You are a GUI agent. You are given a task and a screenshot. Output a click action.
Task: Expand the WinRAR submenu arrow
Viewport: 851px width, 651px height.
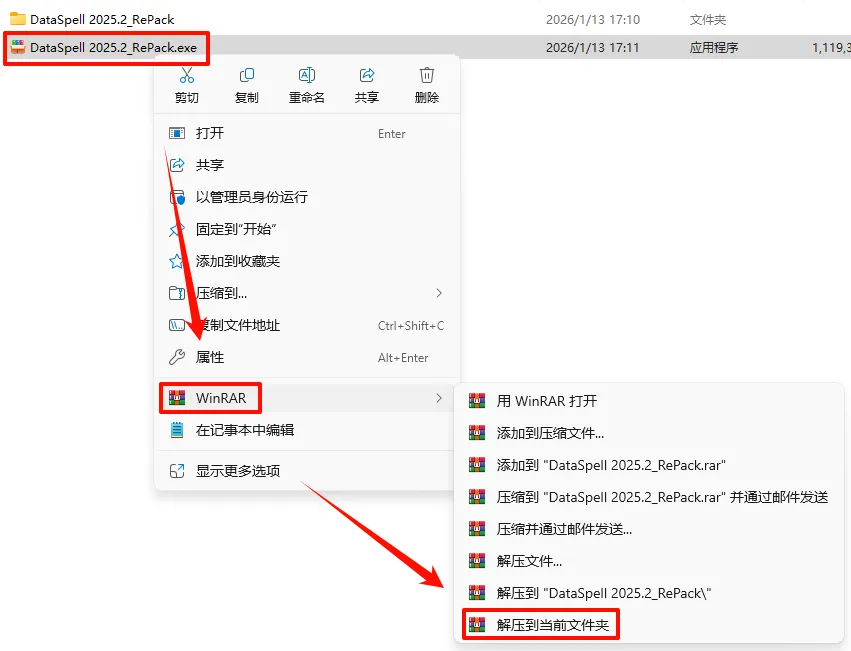click(x=439, y=399)
